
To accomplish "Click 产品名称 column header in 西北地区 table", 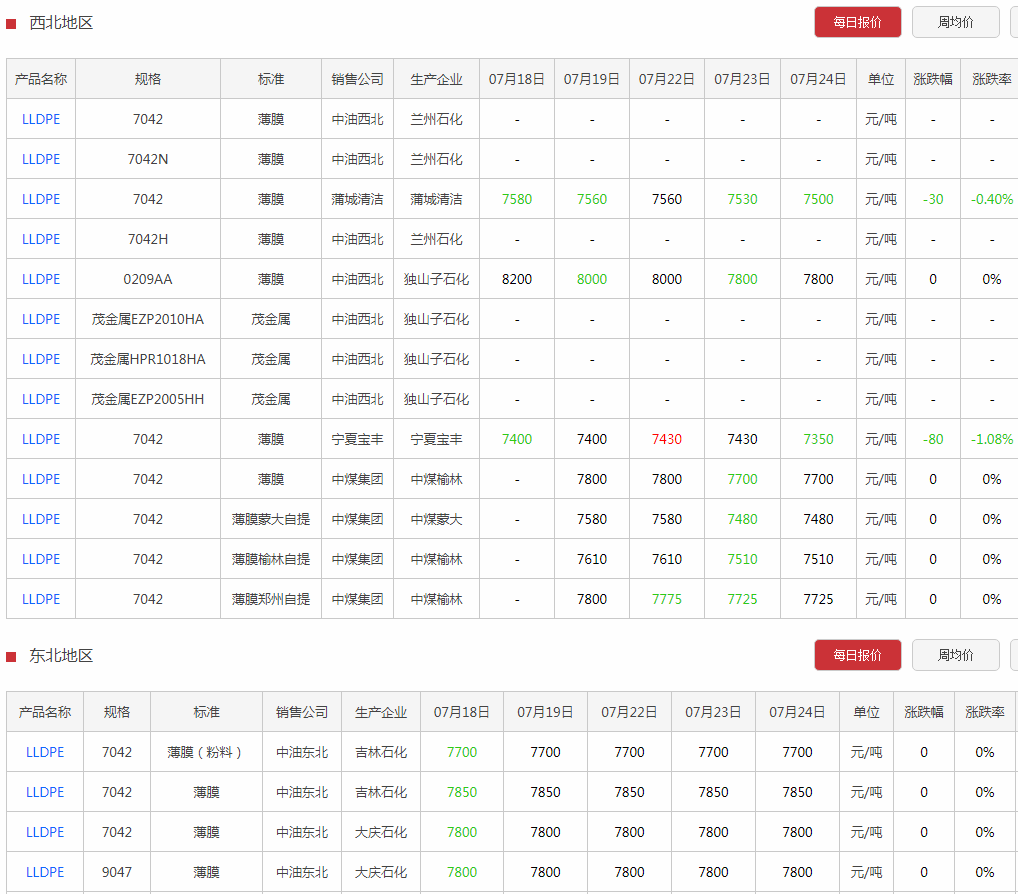I will (x=41, y=79).
